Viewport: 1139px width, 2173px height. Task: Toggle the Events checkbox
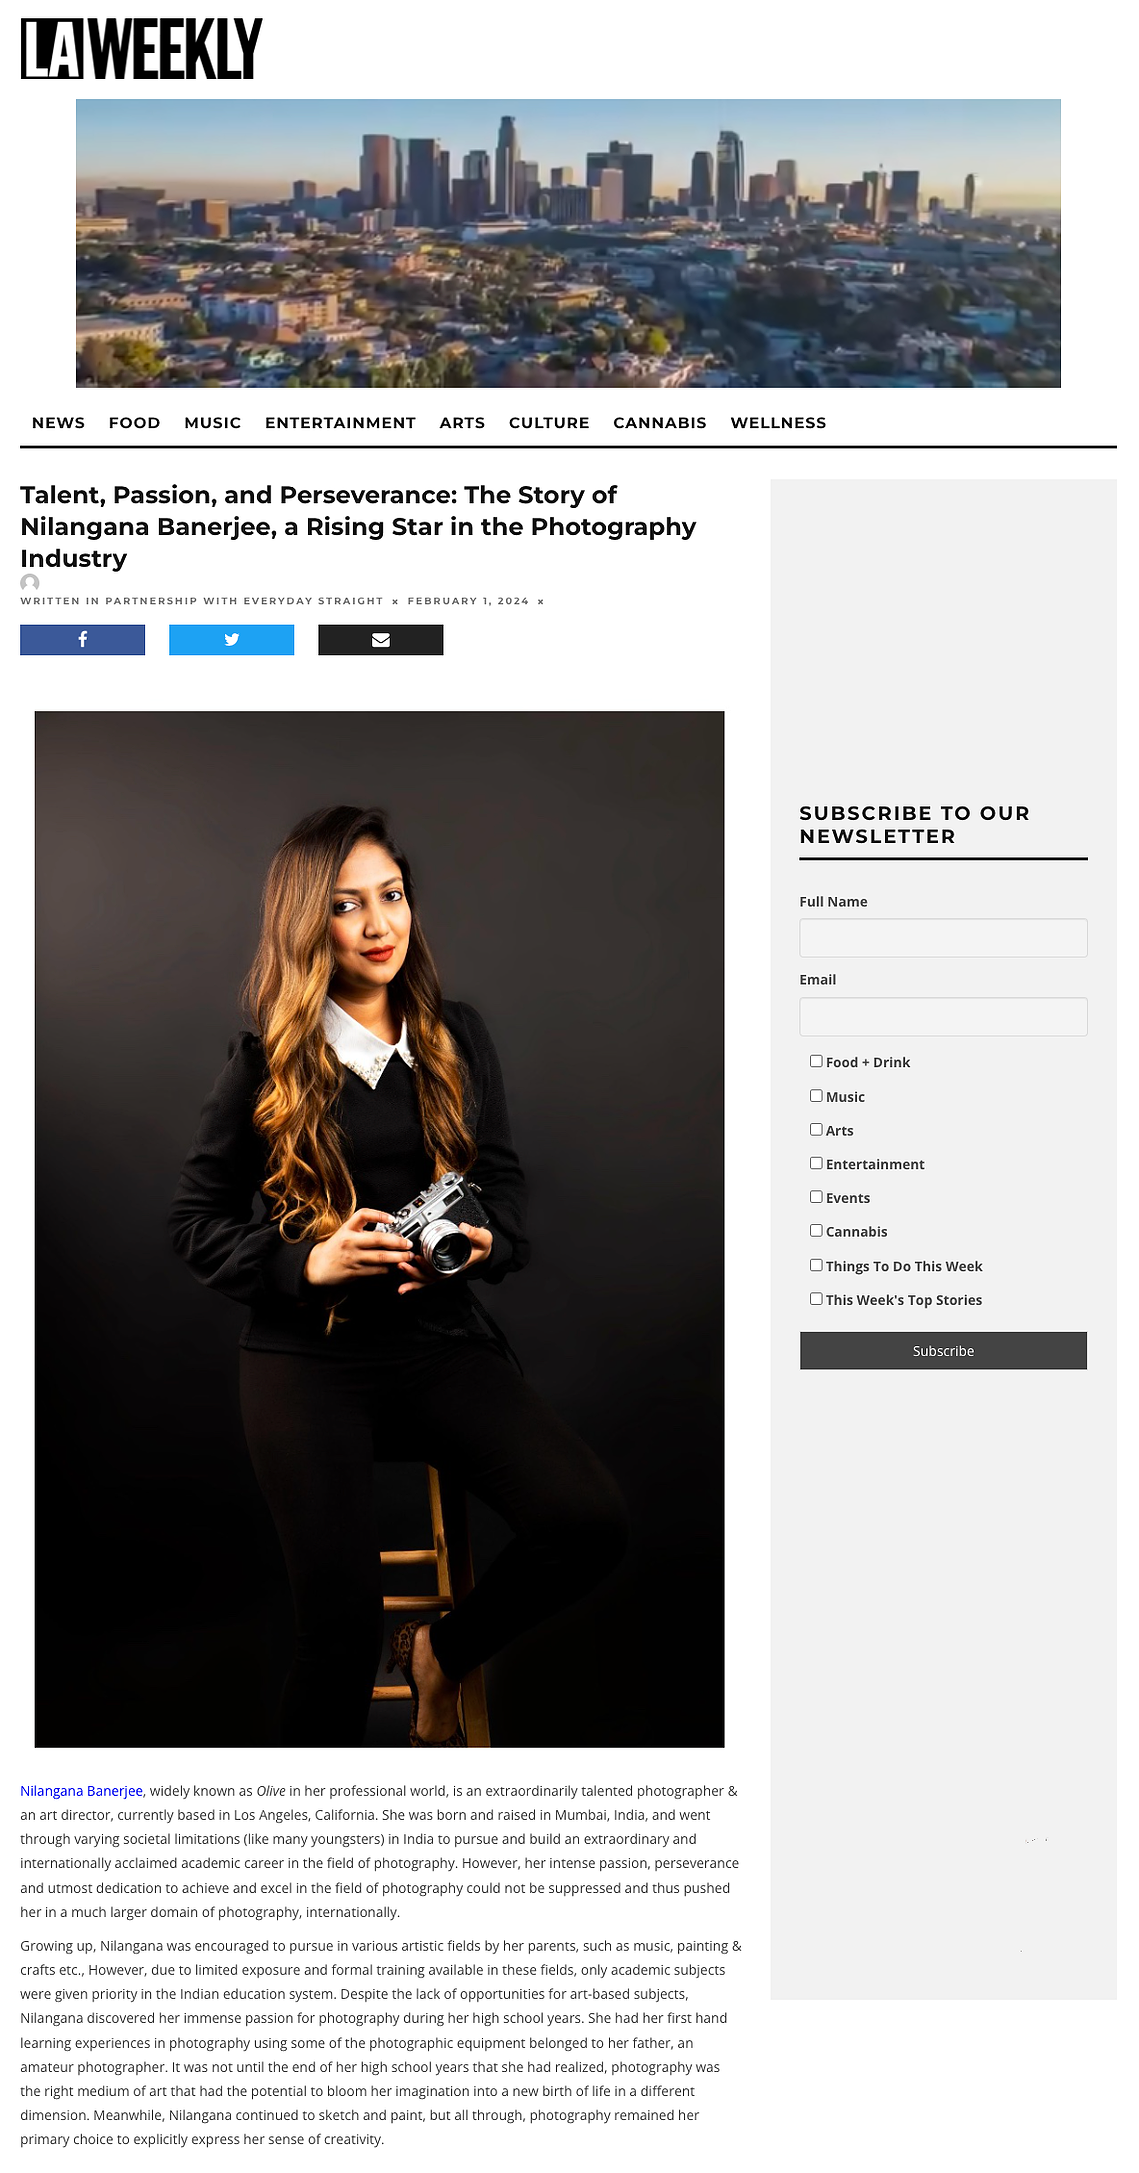point(816,1197)
